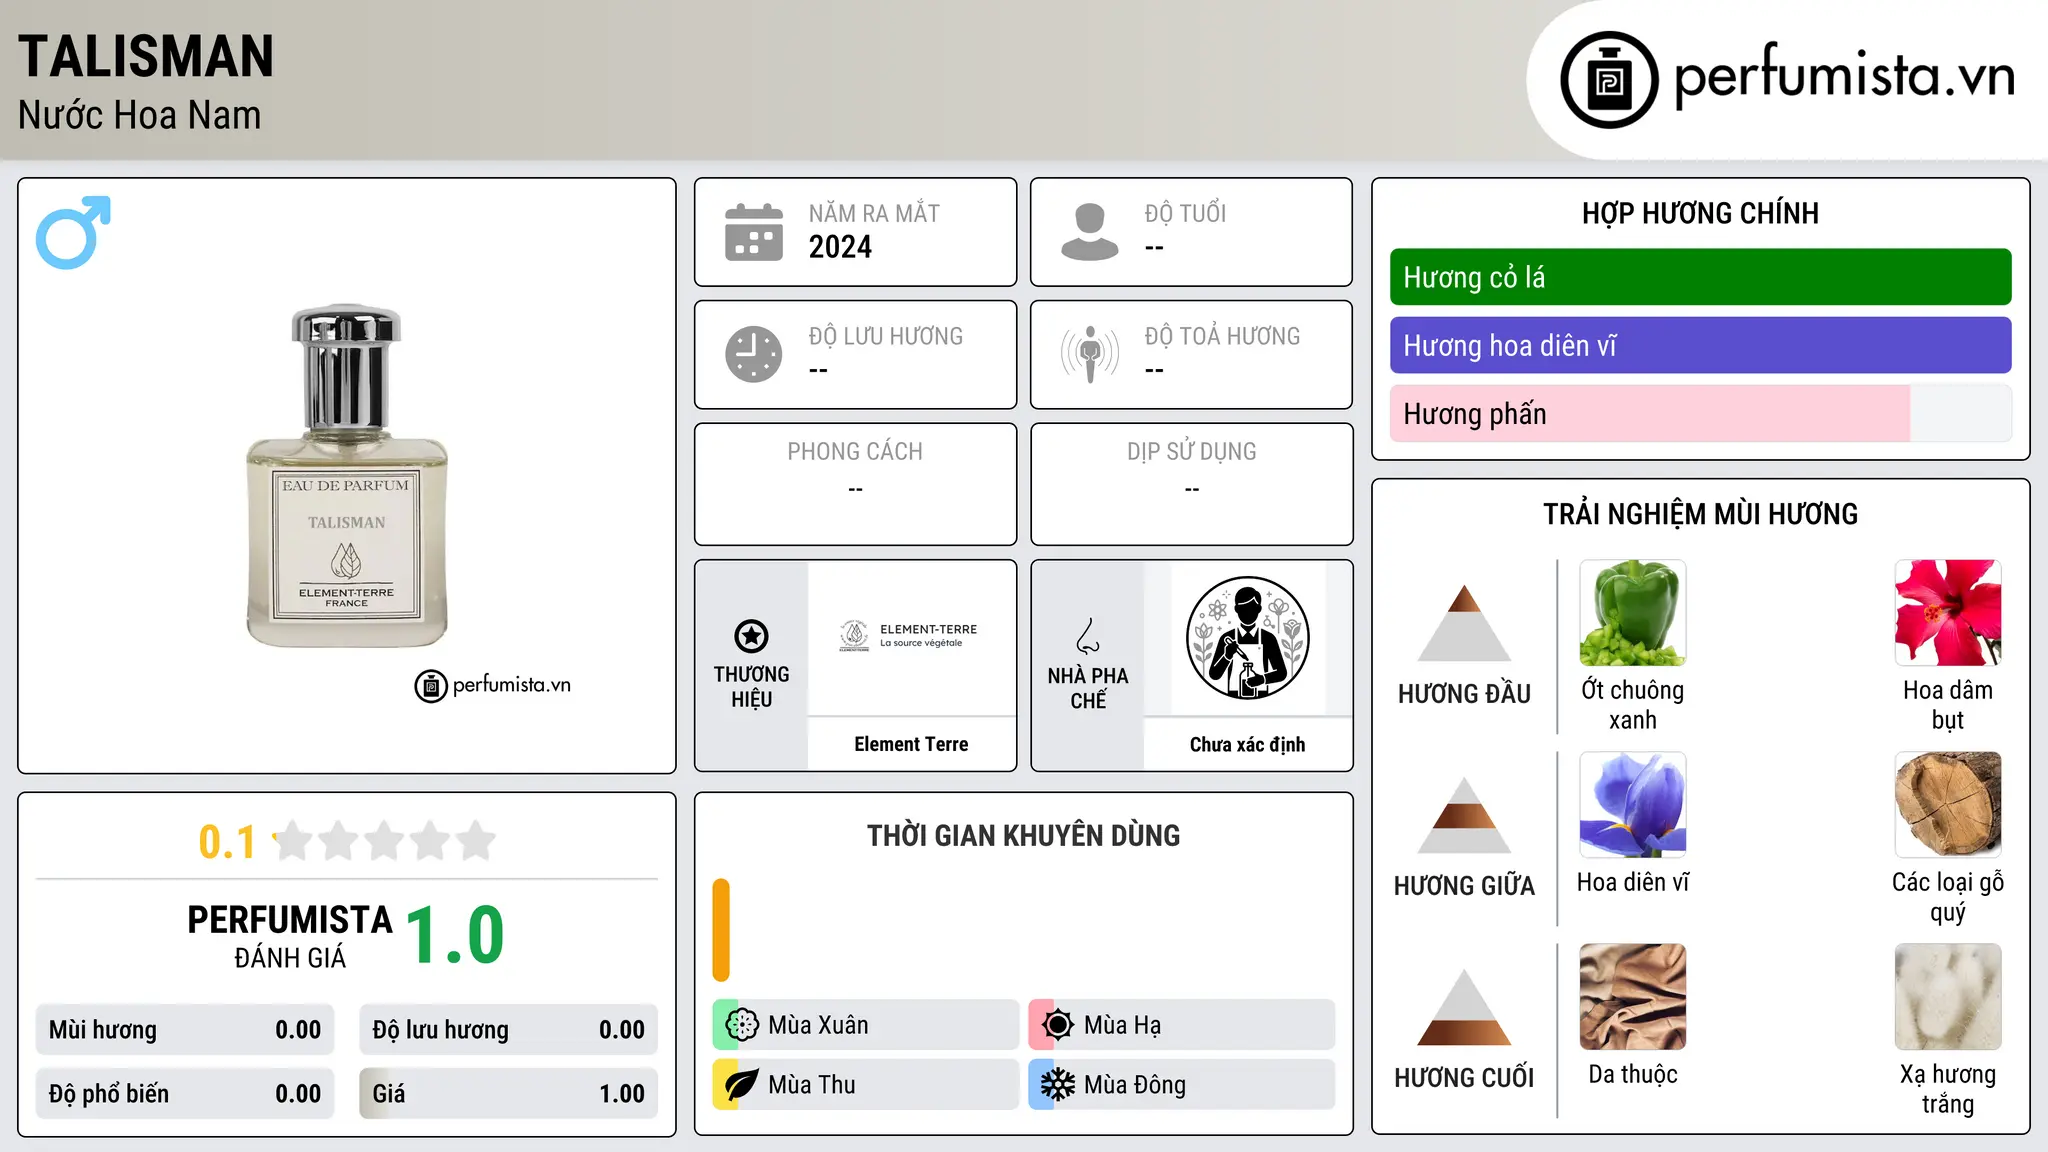
Task: Click the star badge brand icon
Action: (x=752, y=636)
